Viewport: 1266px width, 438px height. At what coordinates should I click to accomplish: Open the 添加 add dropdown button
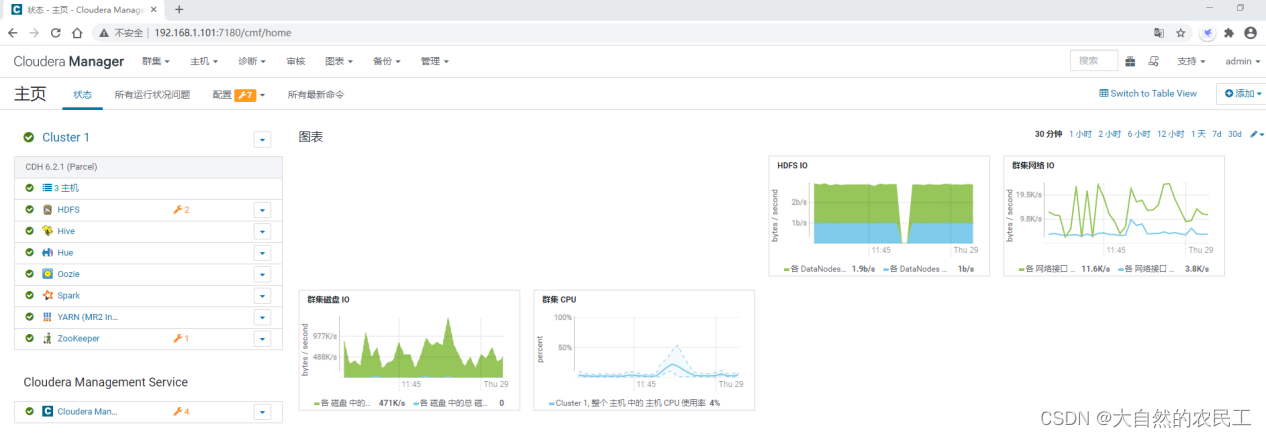click(x=1241, y=93)
